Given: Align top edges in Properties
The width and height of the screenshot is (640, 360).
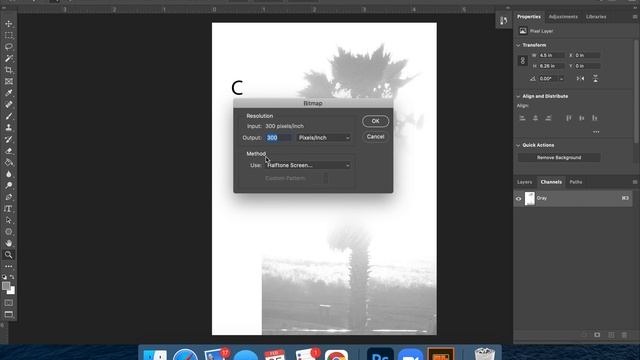Looking at the screenshot, I should (569, 118).
